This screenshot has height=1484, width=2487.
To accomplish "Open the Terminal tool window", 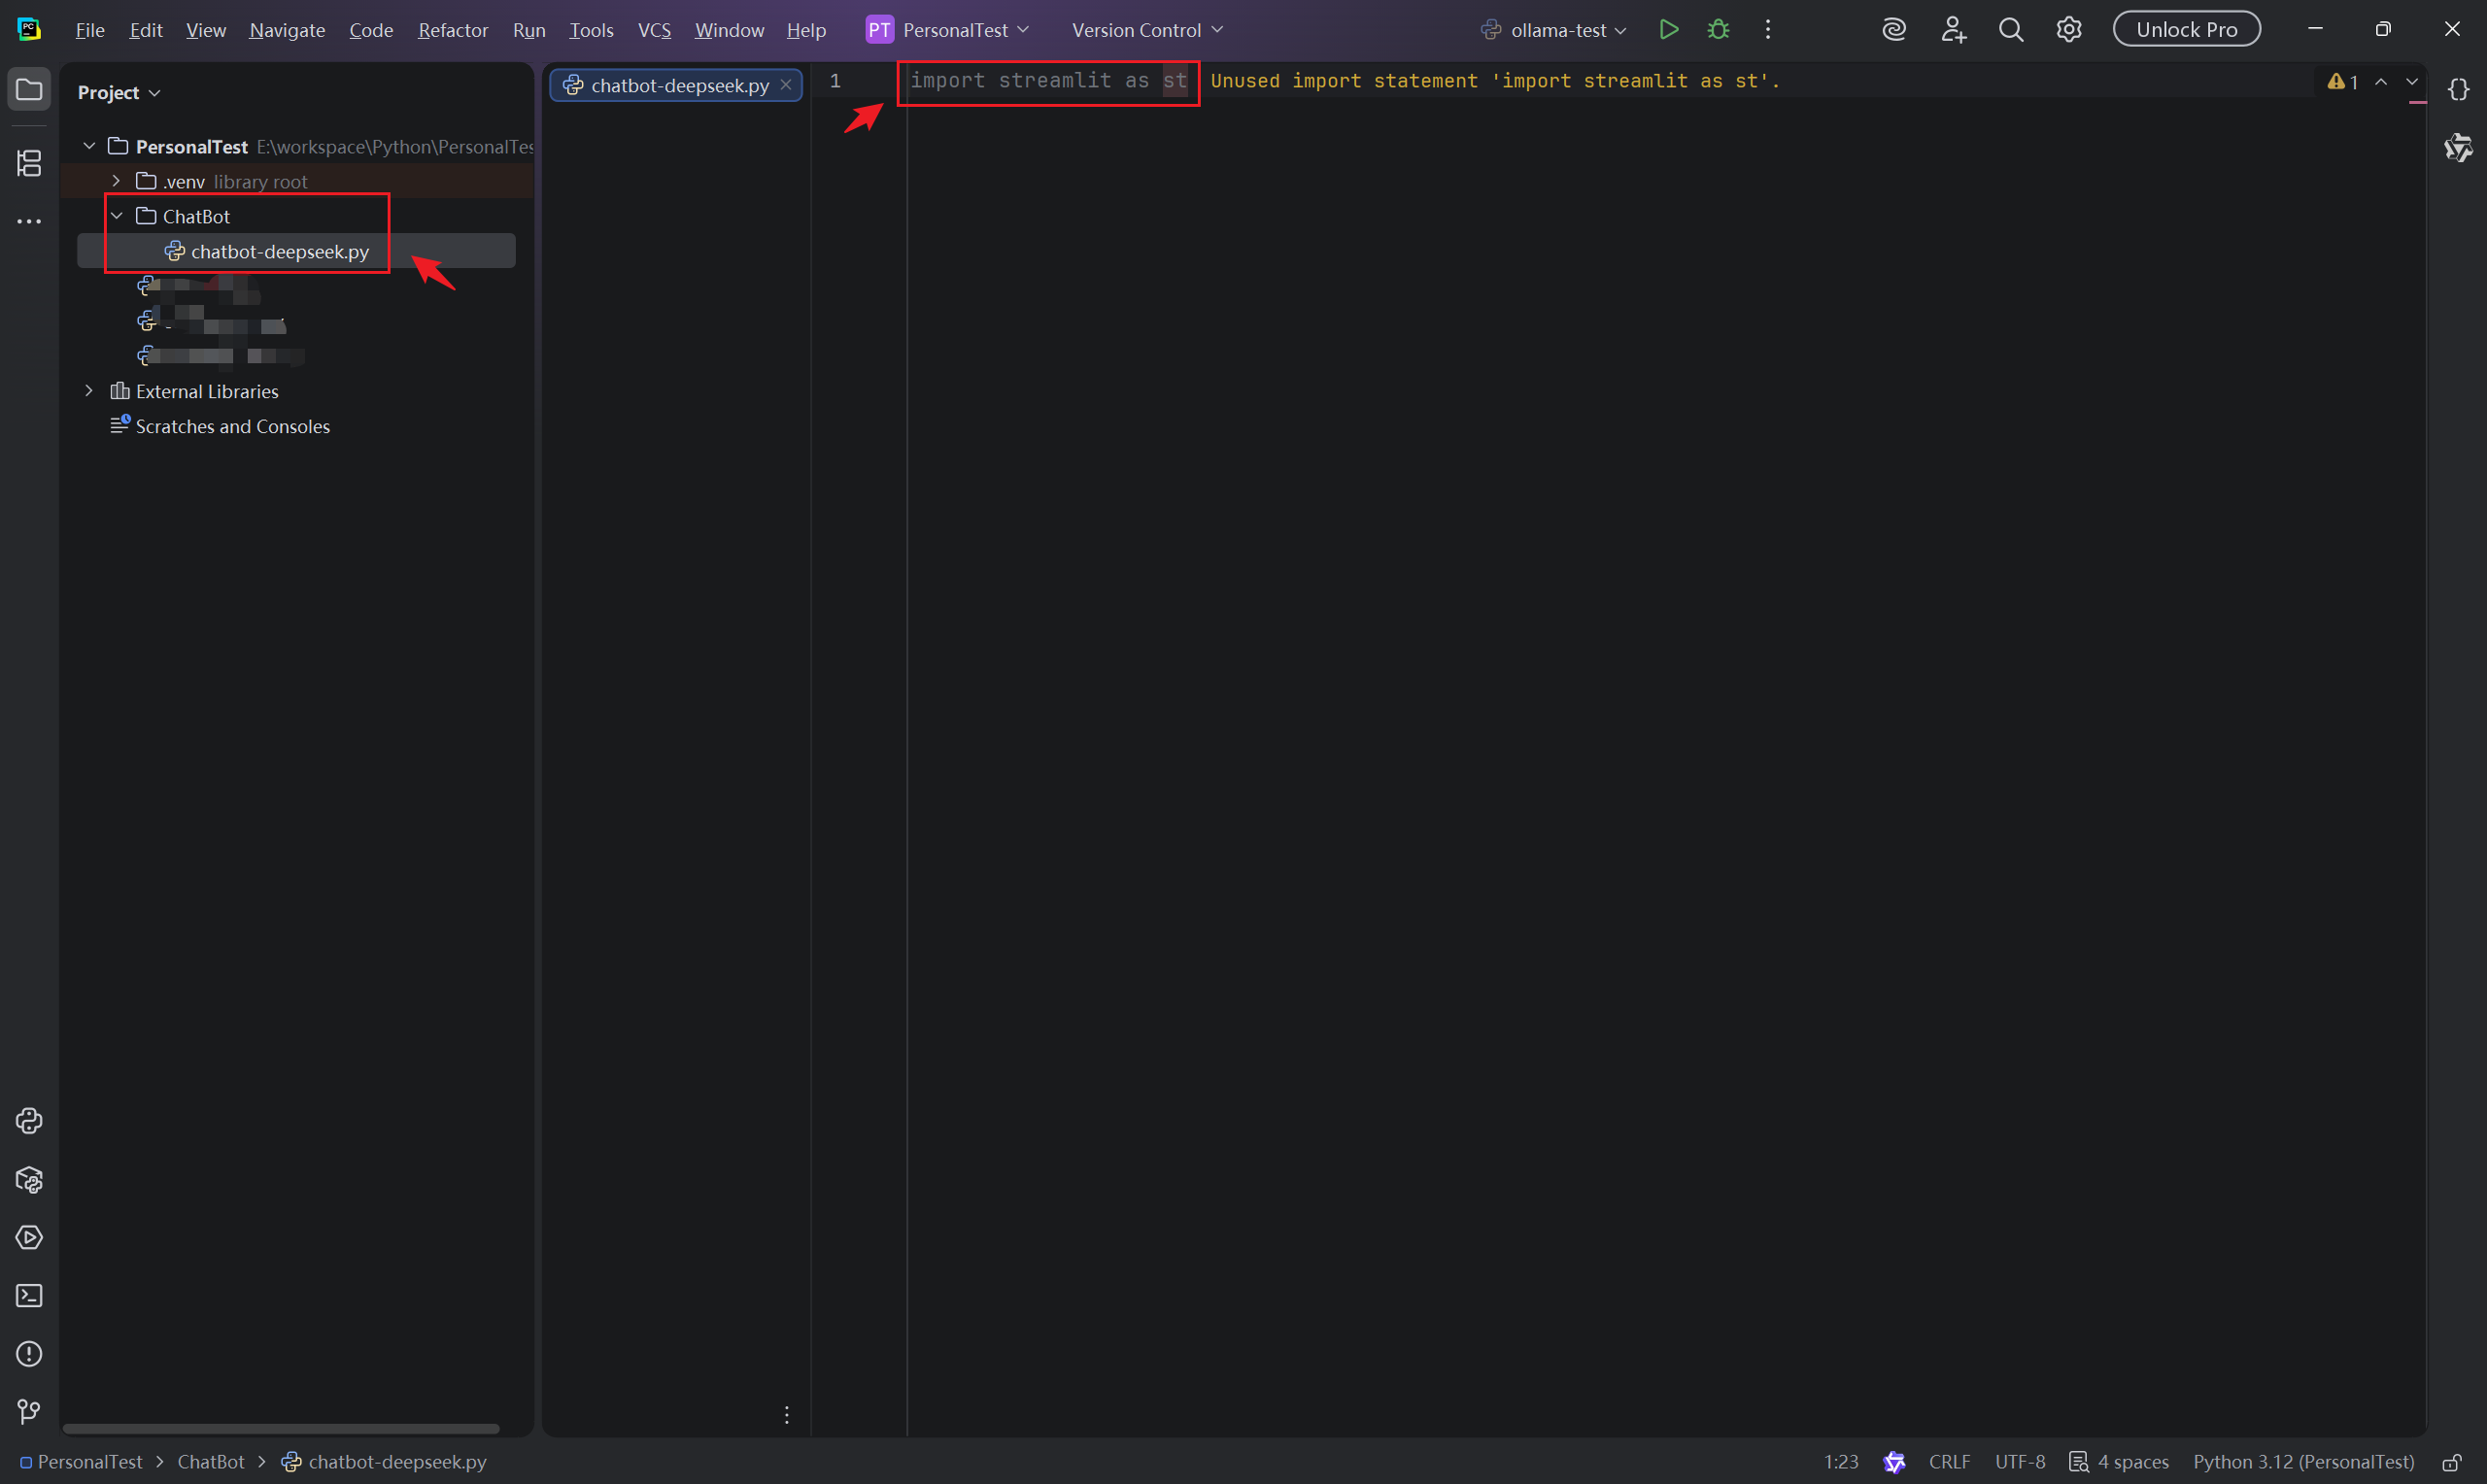I will click(29, 1296).
